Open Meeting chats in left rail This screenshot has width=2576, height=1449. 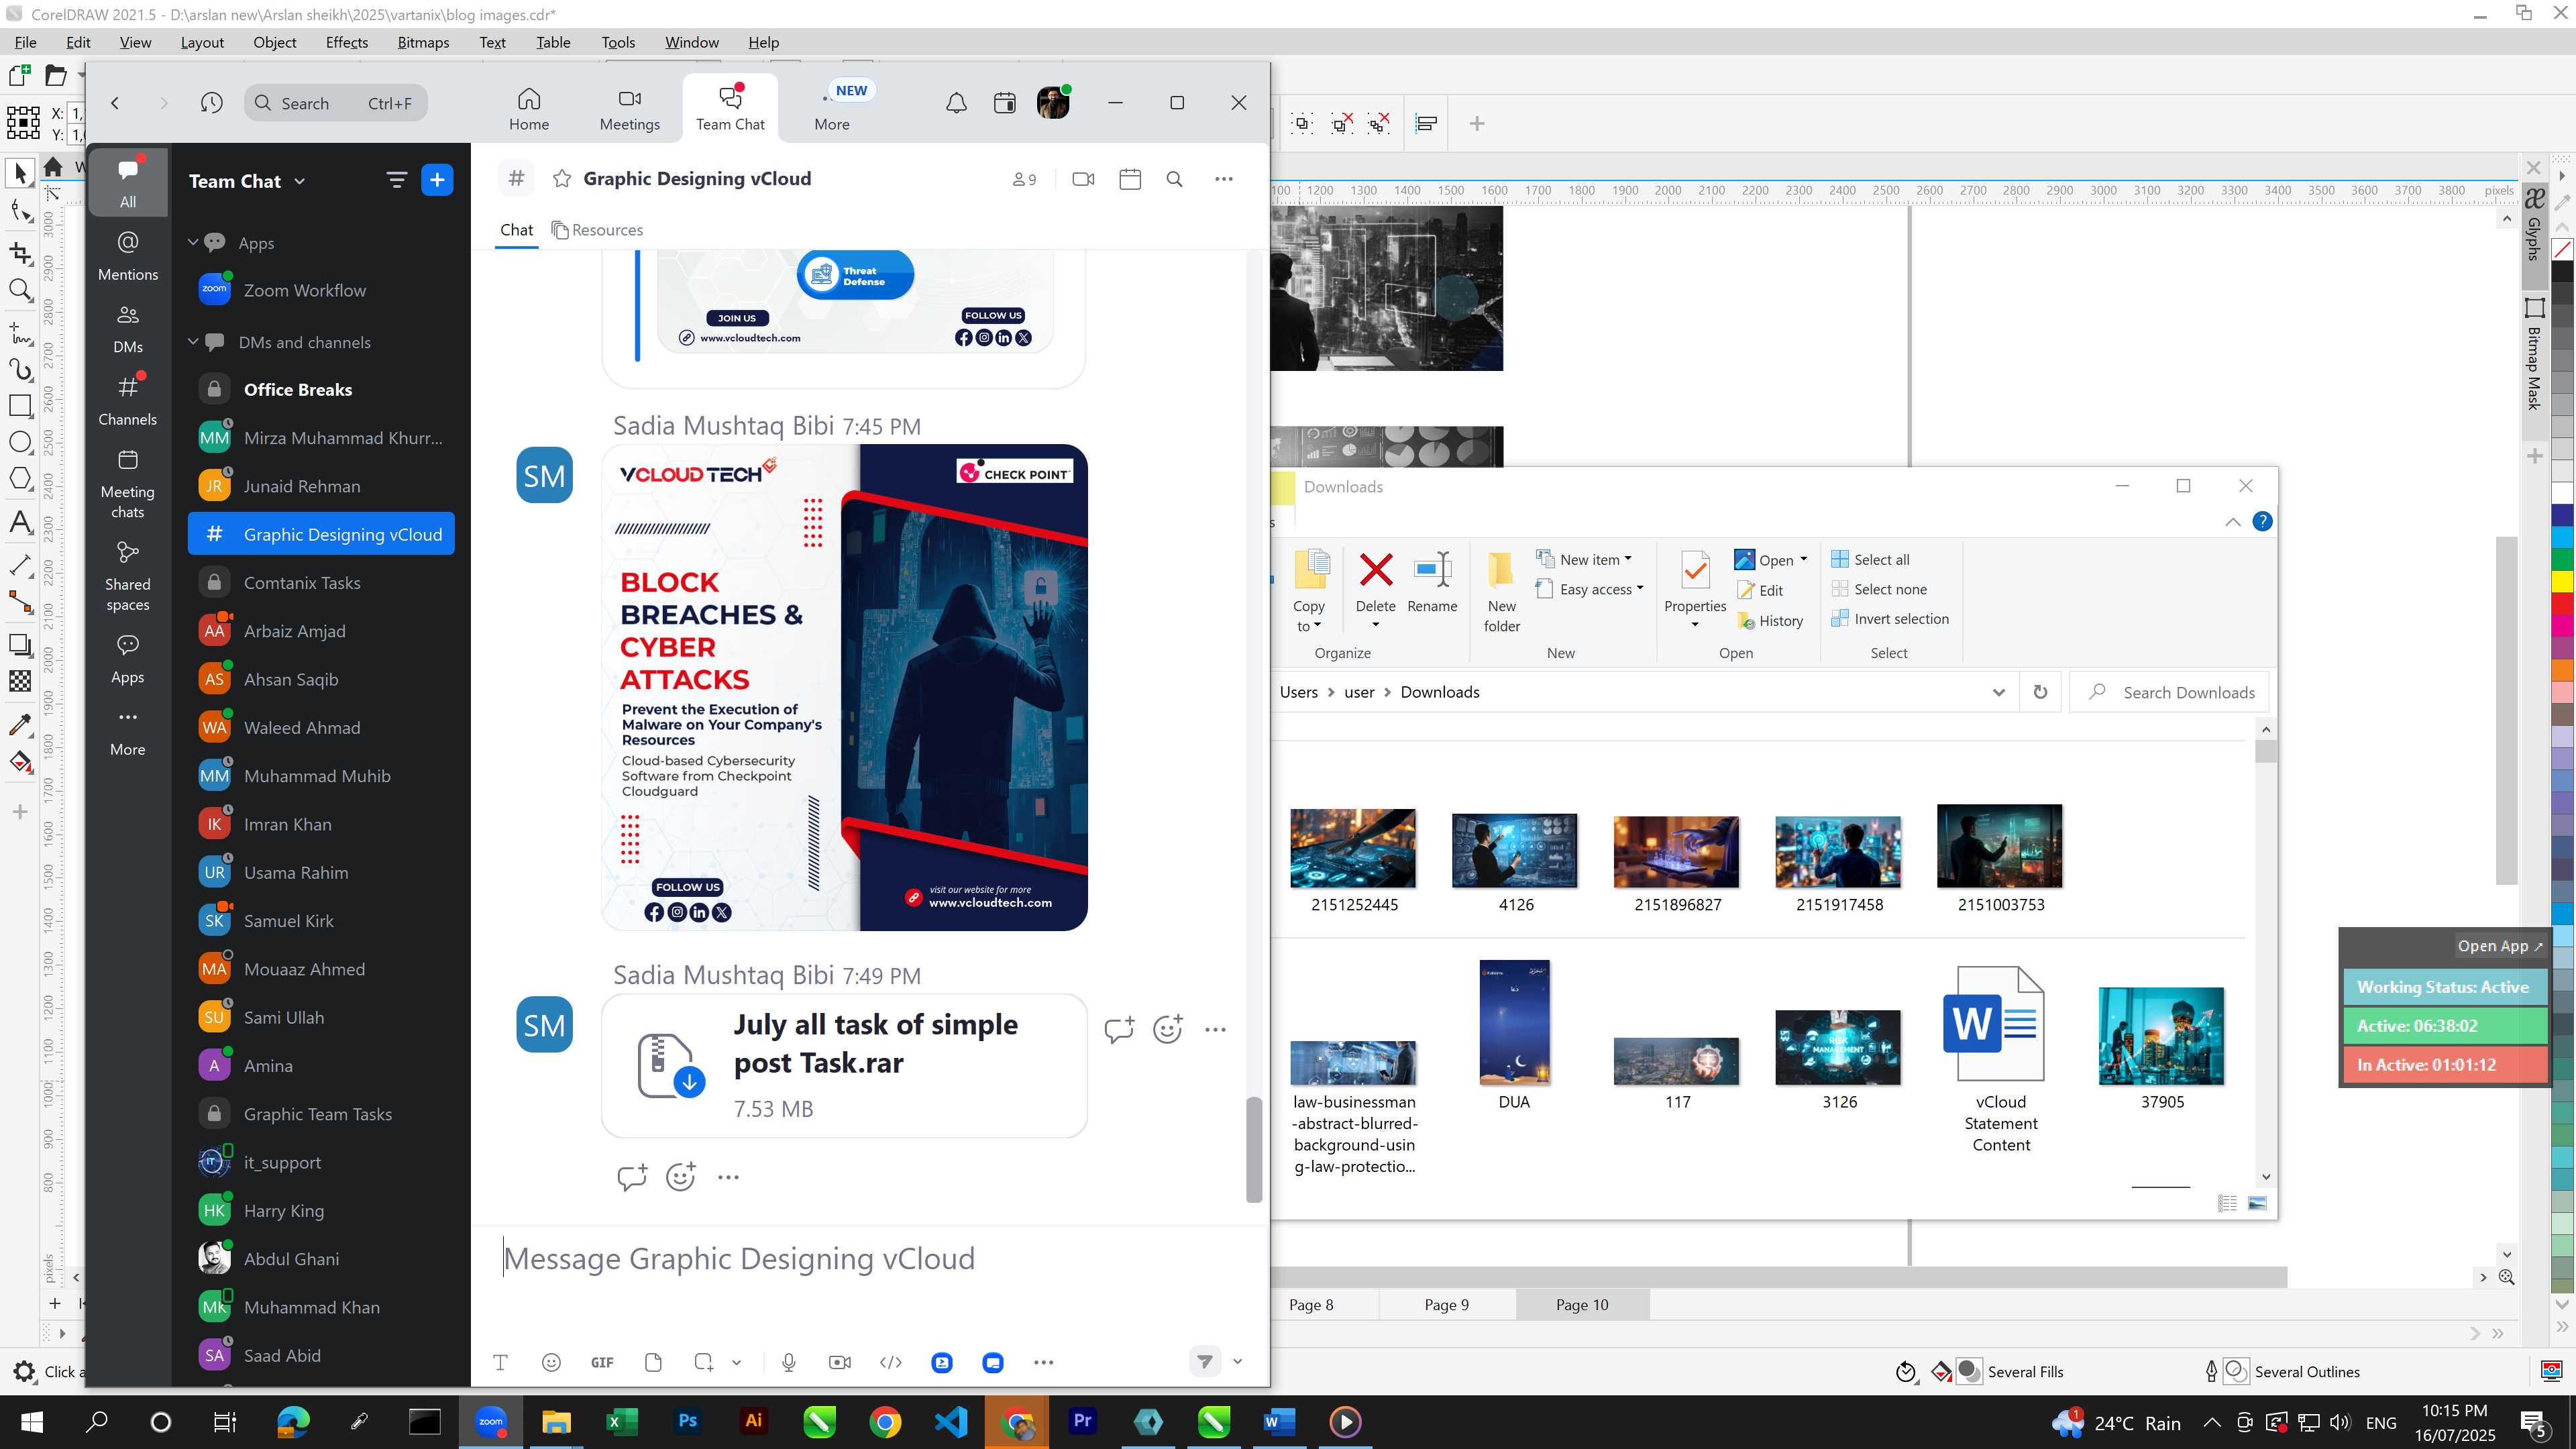(128, 484)
